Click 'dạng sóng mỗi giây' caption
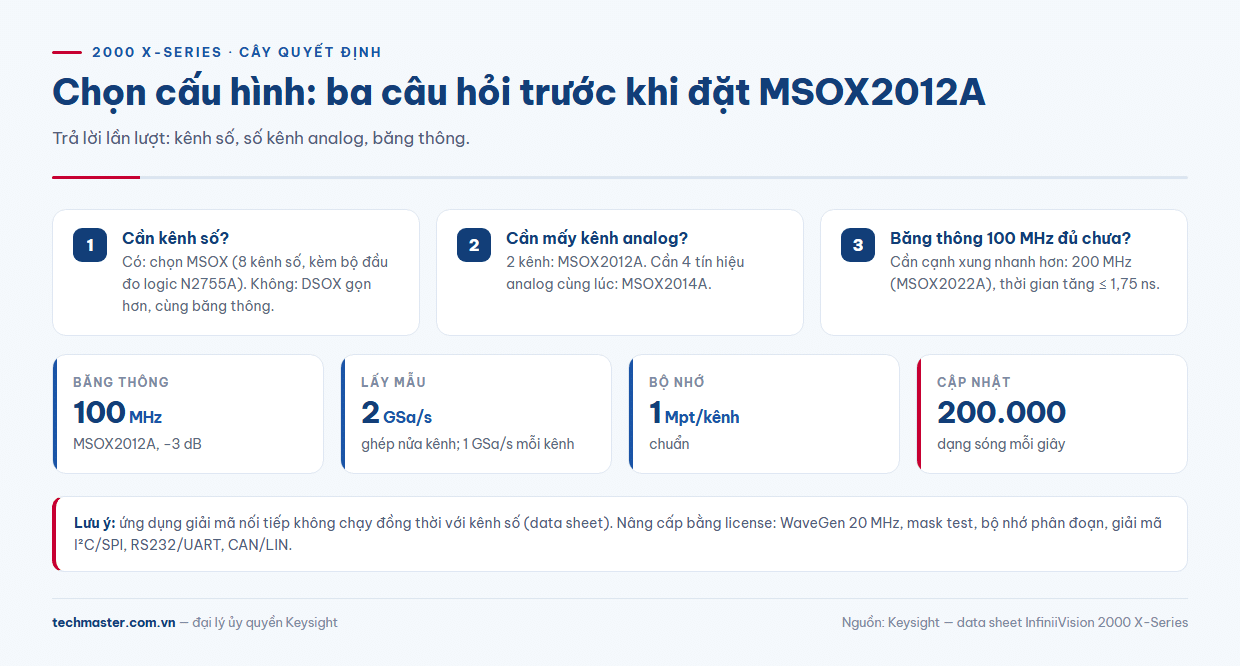The width and height of the screenshot is (1240, 666). click(1001, 444)
